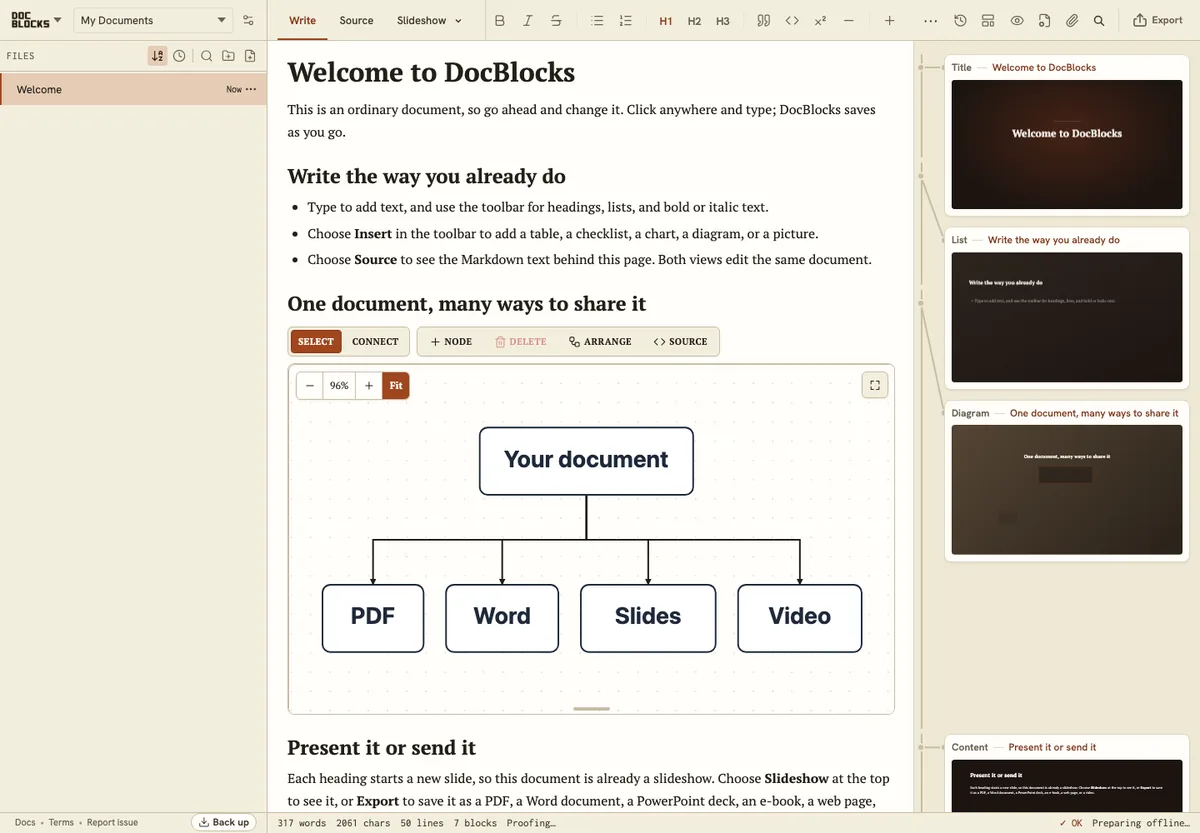This screenshot has width=1200, height=833.
Task: Select the Video node
Action: (x=800, y=618)
